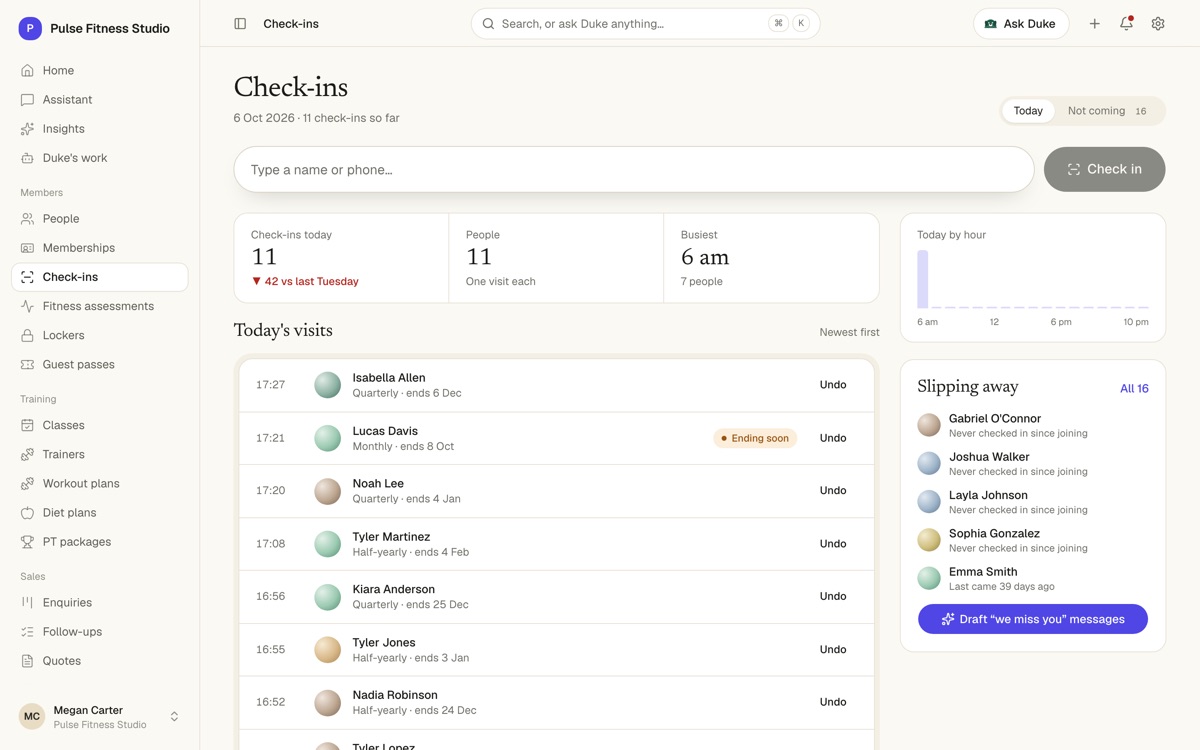Open settings gear icon
The height and width of the screenshot is (750, 1200).
tap(1158, 24)
